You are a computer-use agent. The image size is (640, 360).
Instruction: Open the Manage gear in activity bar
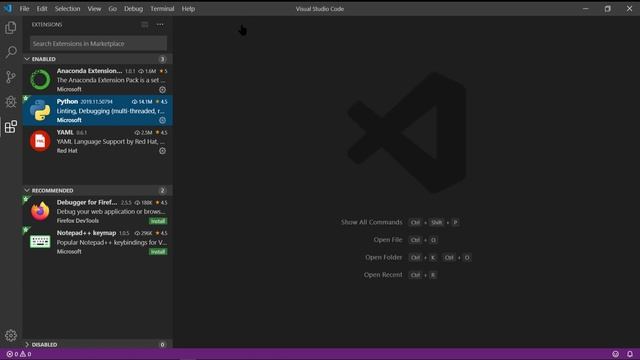(x=11, y=336)
